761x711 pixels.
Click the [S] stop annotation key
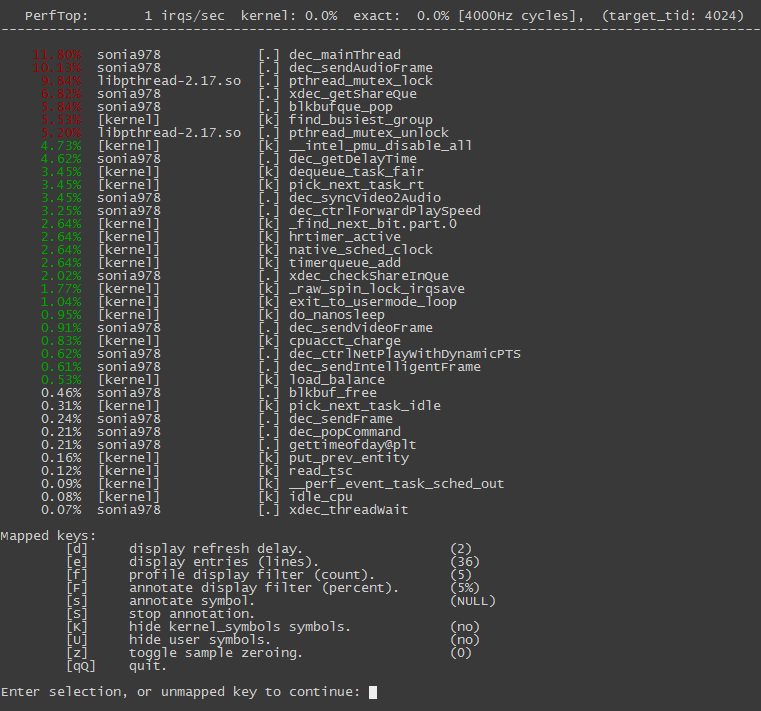(x=77, y=614)
